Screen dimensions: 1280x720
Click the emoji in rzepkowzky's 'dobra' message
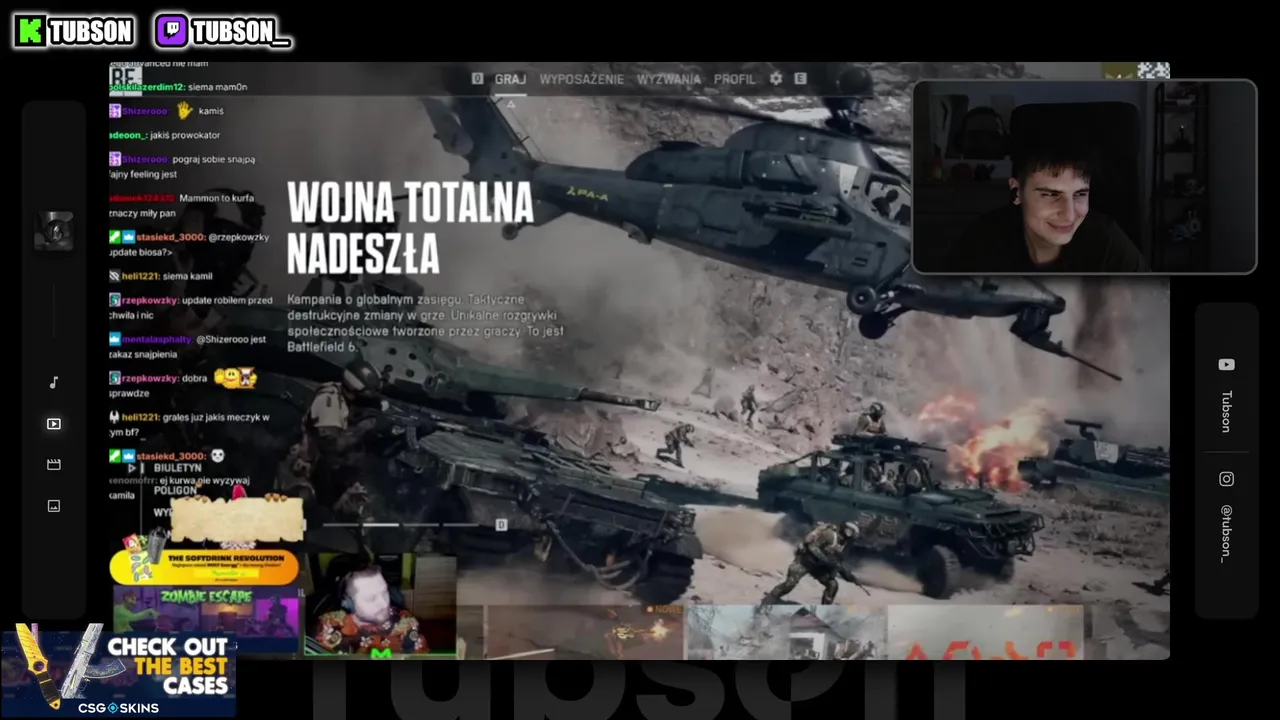click(x=236, y=377)
